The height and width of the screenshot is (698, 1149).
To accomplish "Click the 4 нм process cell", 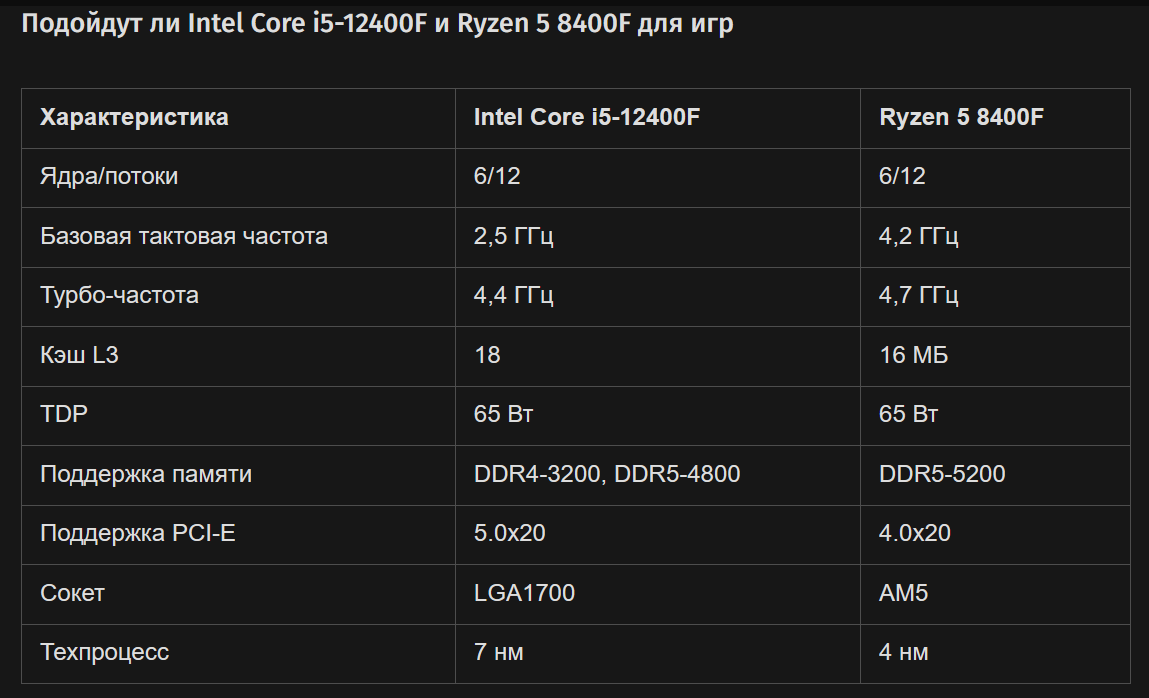I will (904, 653).
